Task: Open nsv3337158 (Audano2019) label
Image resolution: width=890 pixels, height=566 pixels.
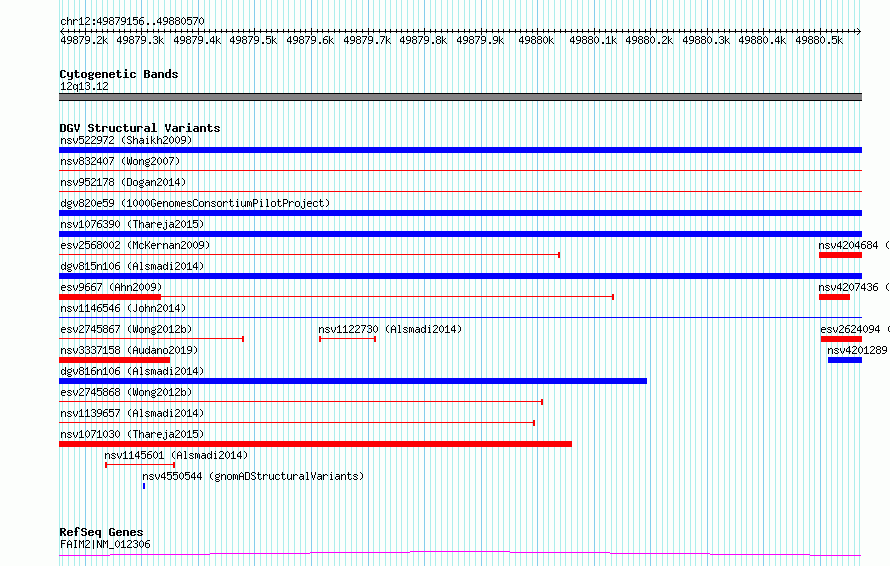Action: 129,350
